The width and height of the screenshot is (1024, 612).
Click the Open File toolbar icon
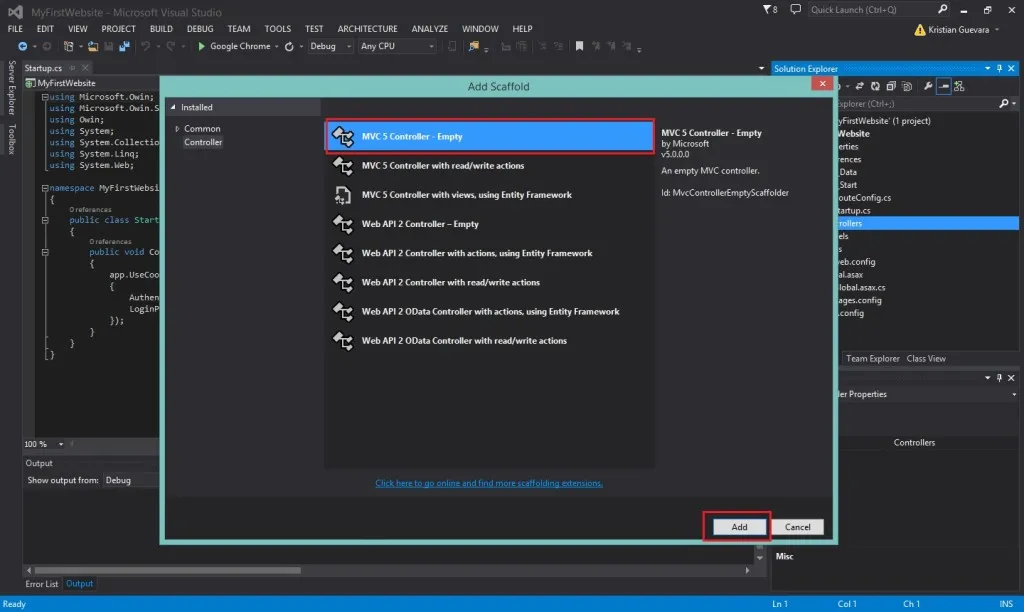point(93,46)
